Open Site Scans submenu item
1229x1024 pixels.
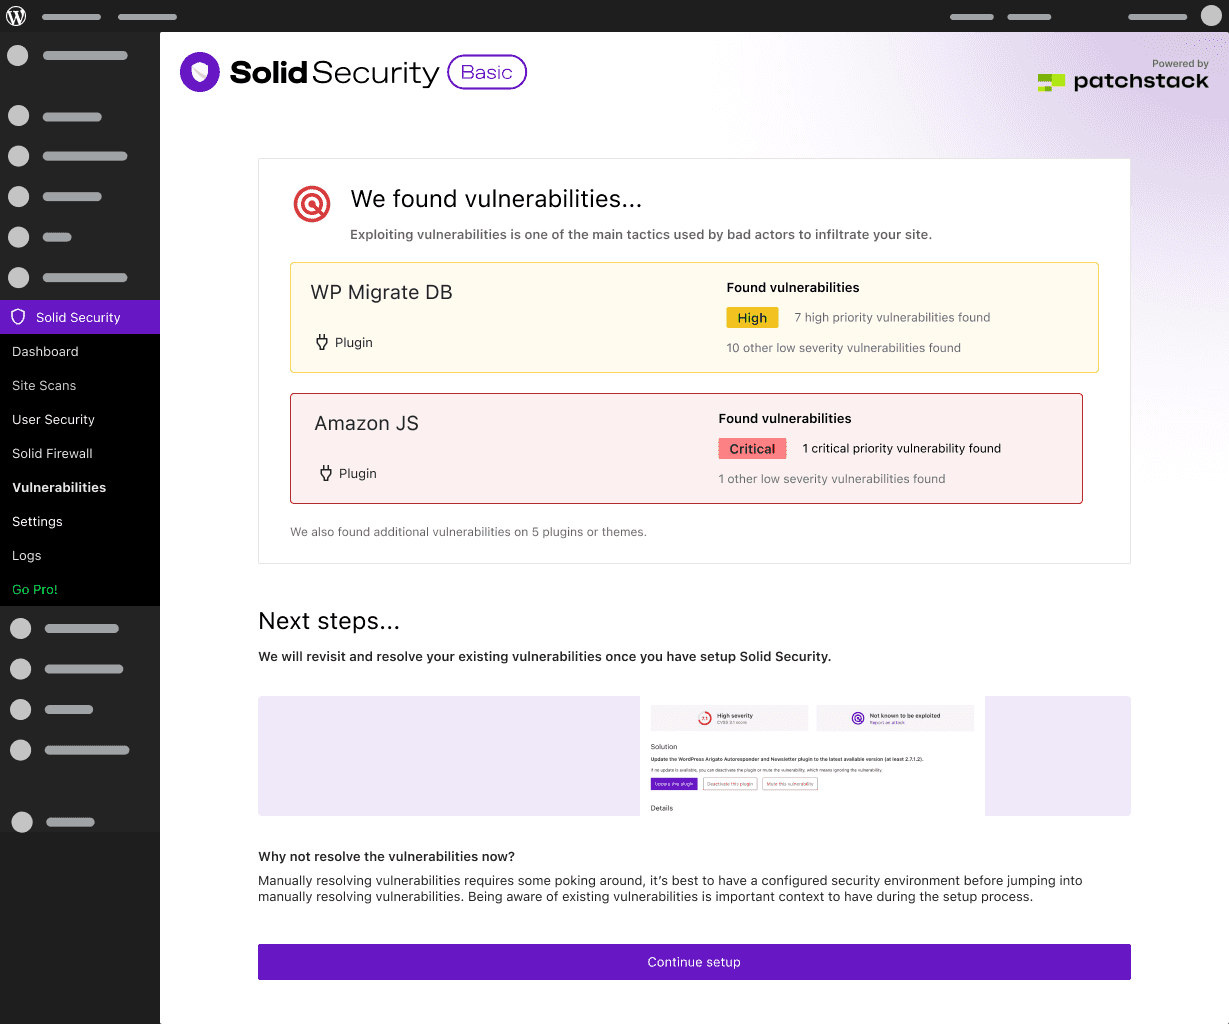(44, 385)
